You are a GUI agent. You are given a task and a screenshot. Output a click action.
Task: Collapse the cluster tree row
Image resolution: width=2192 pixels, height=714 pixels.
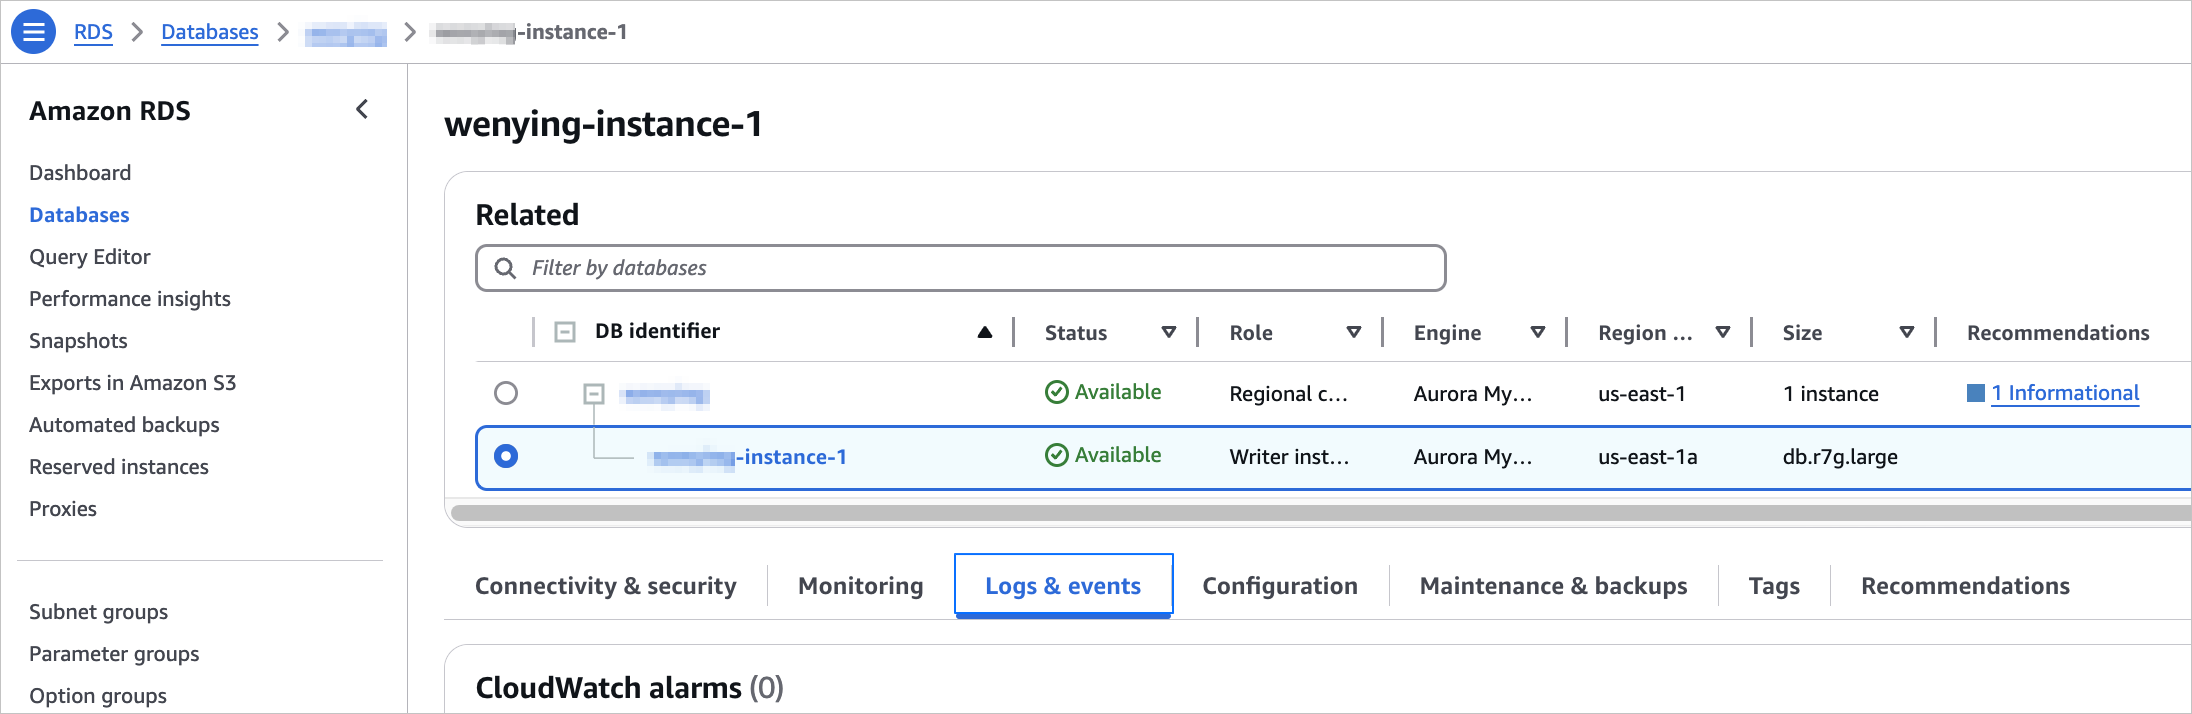(594, 394)
